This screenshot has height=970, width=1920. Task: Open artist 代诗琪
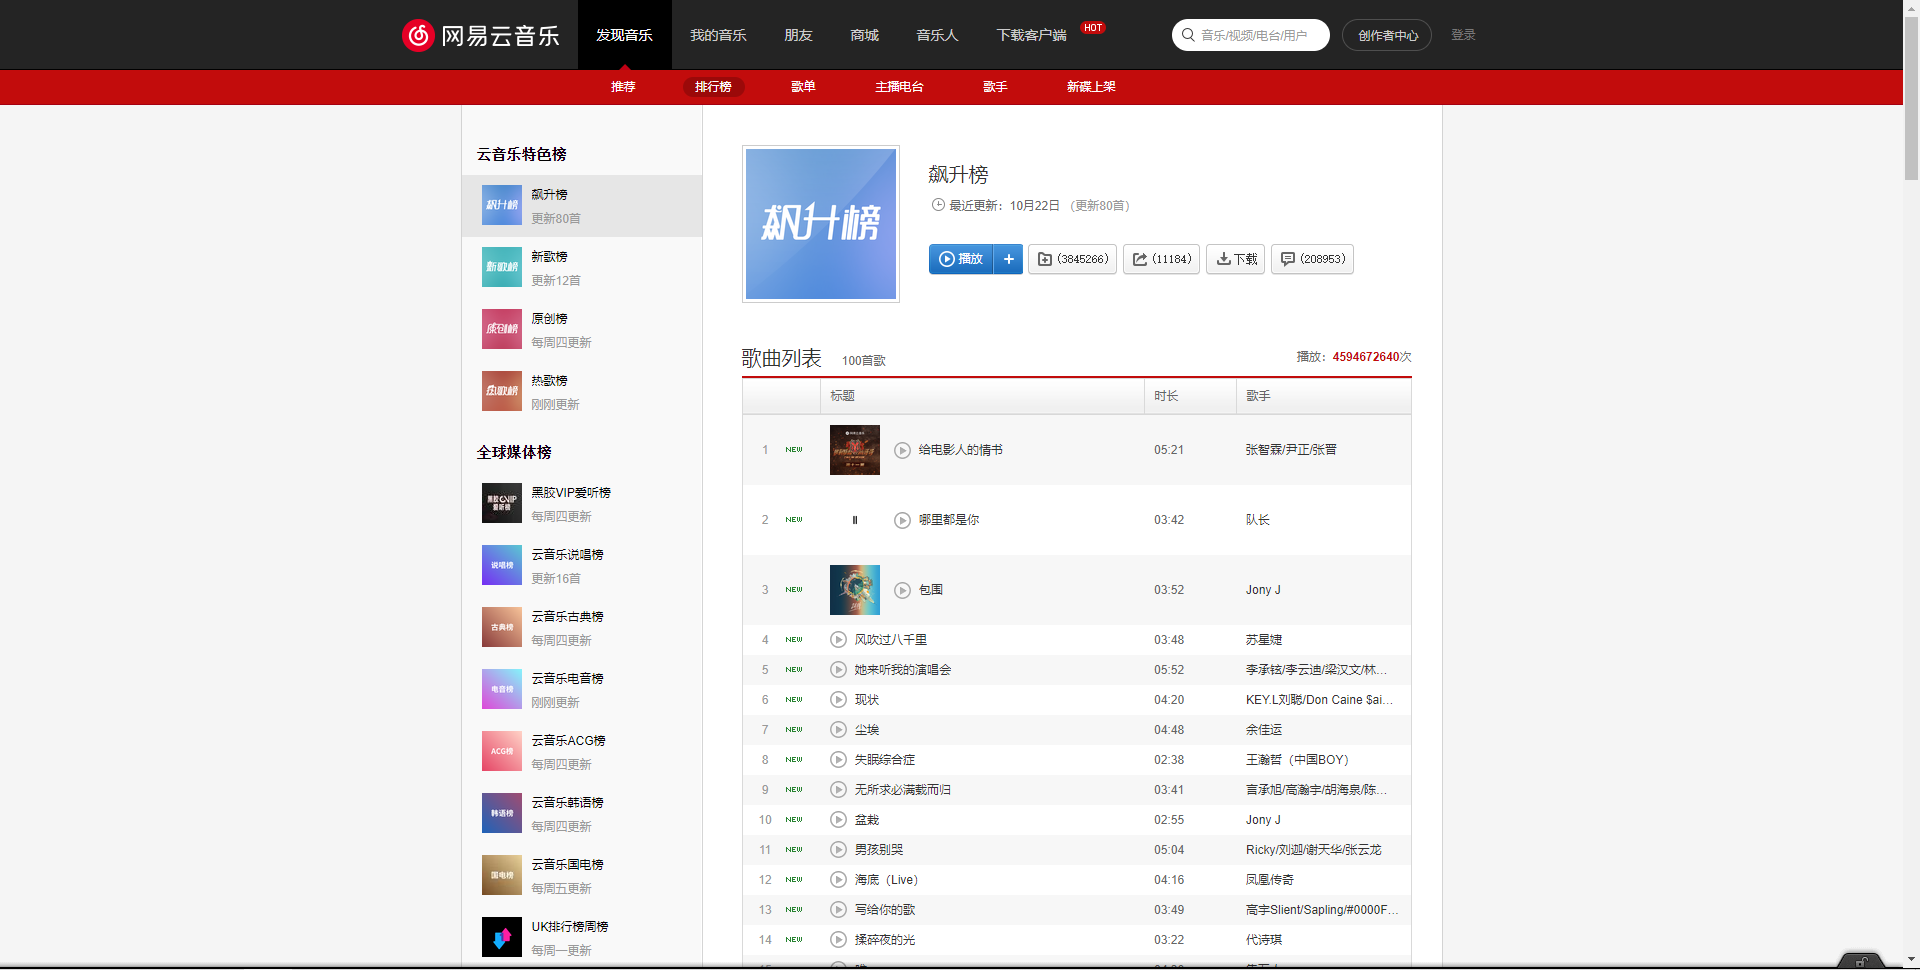1264,940
